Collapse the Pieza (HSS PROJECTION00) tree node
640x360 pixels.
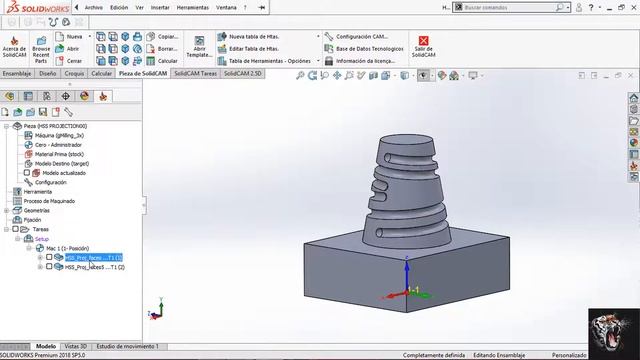[x=7, y=126]
